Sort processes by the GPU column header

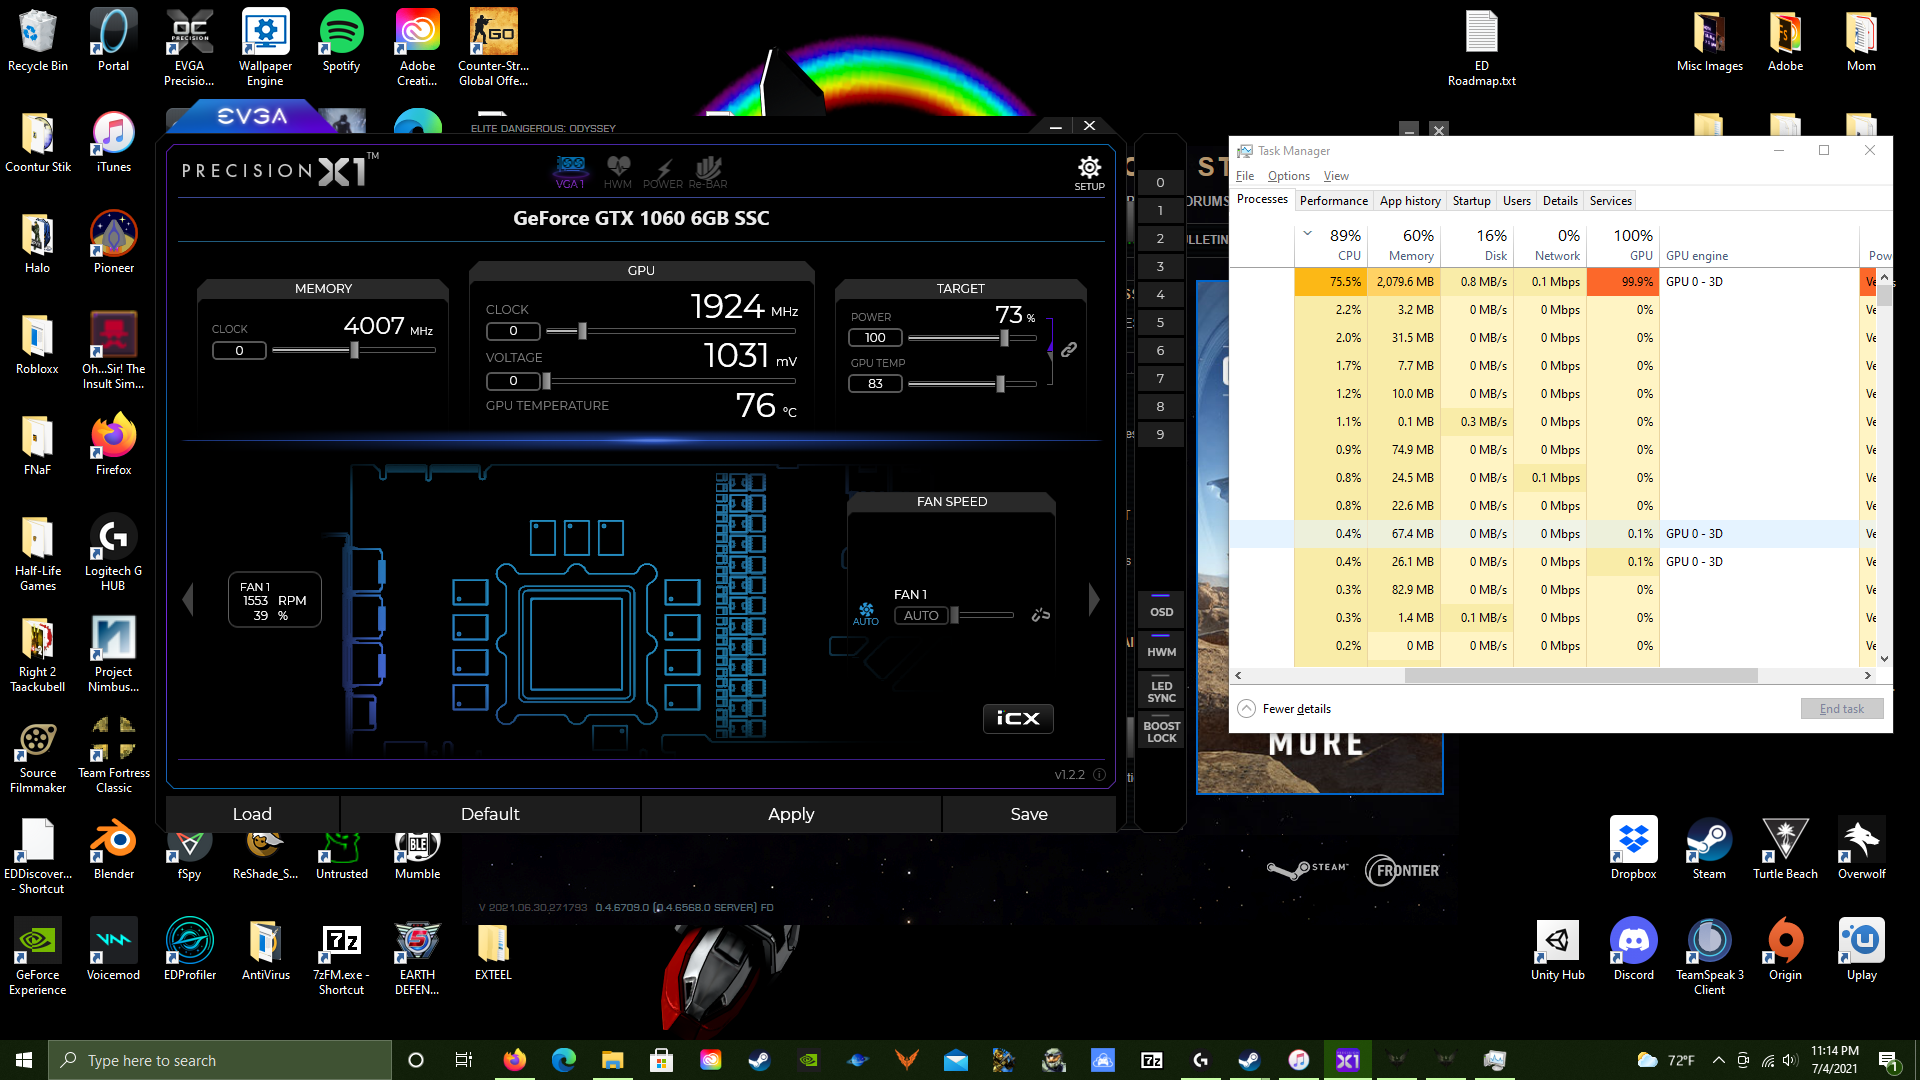(x=1623, y=244)
